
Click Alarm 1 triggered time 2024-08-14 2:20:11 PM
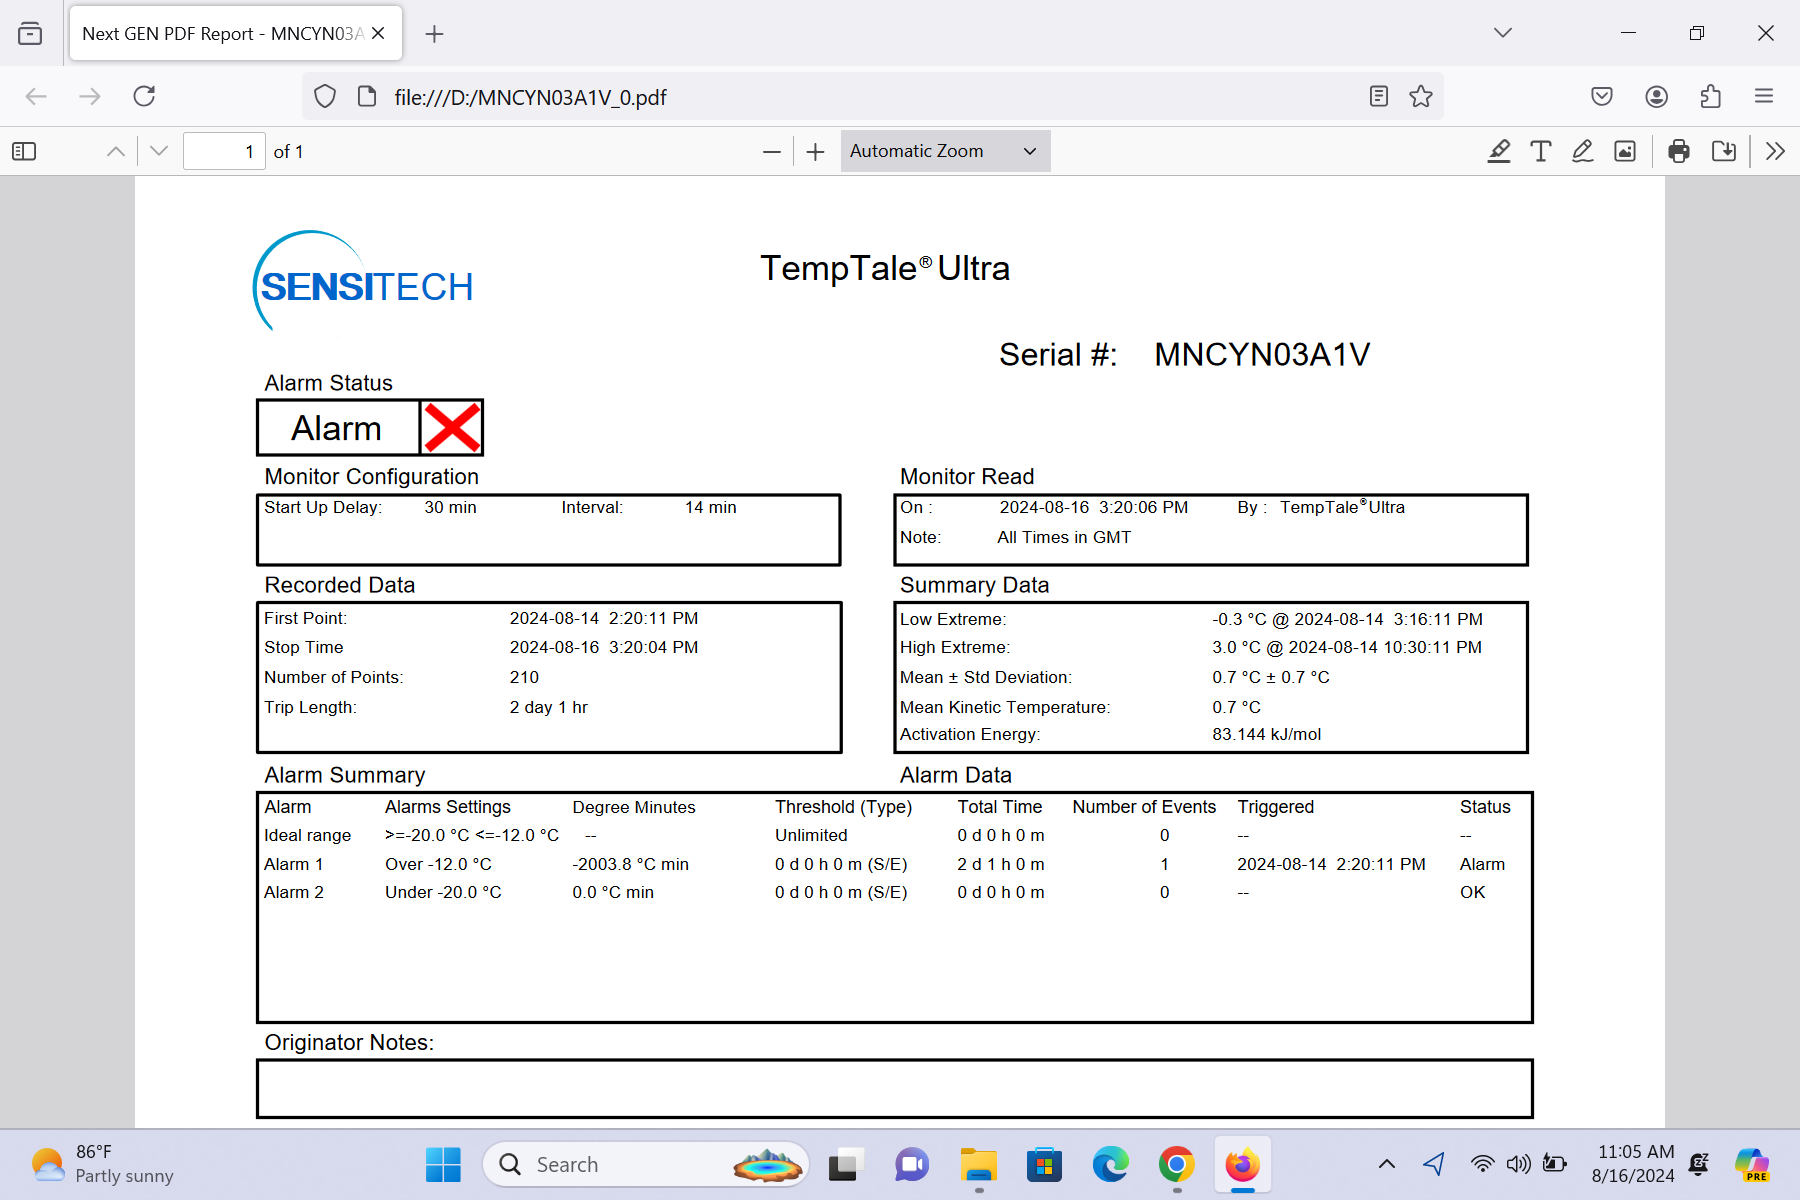tap(1331, 864)
